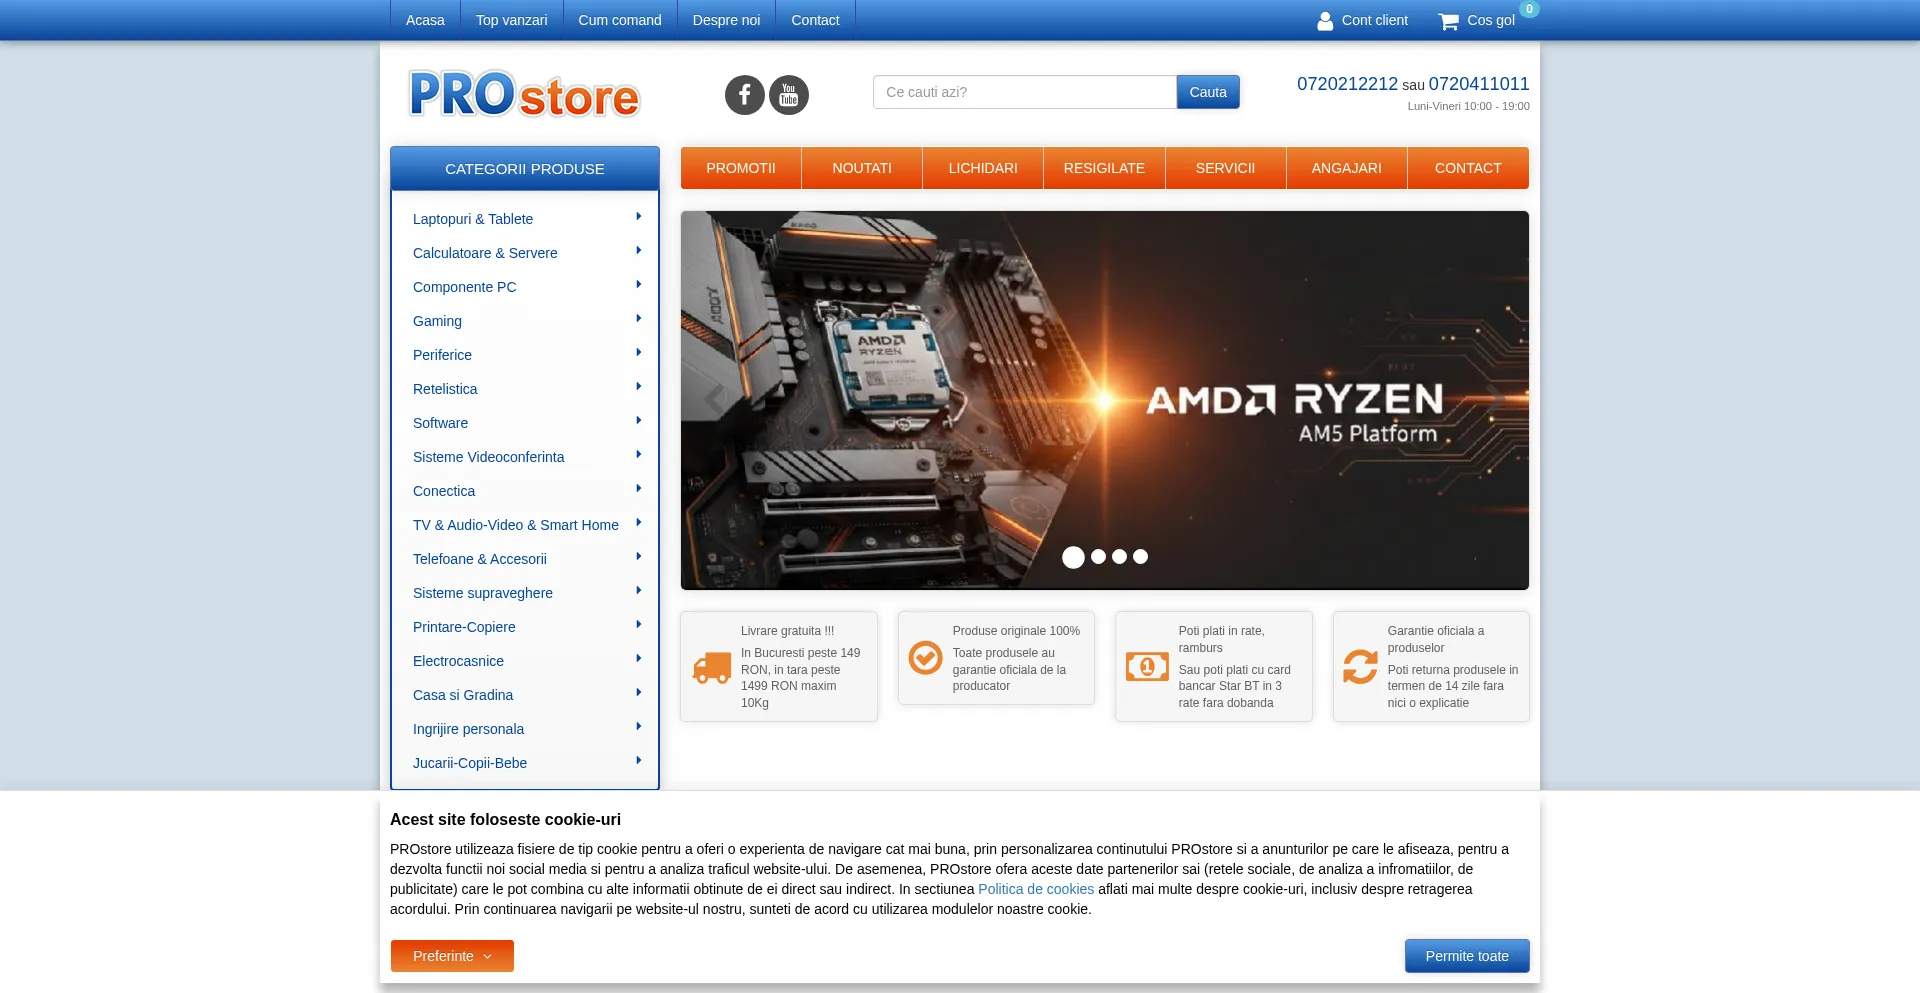
Task: Click the cart item count badge
Action: coord(1529,9)
